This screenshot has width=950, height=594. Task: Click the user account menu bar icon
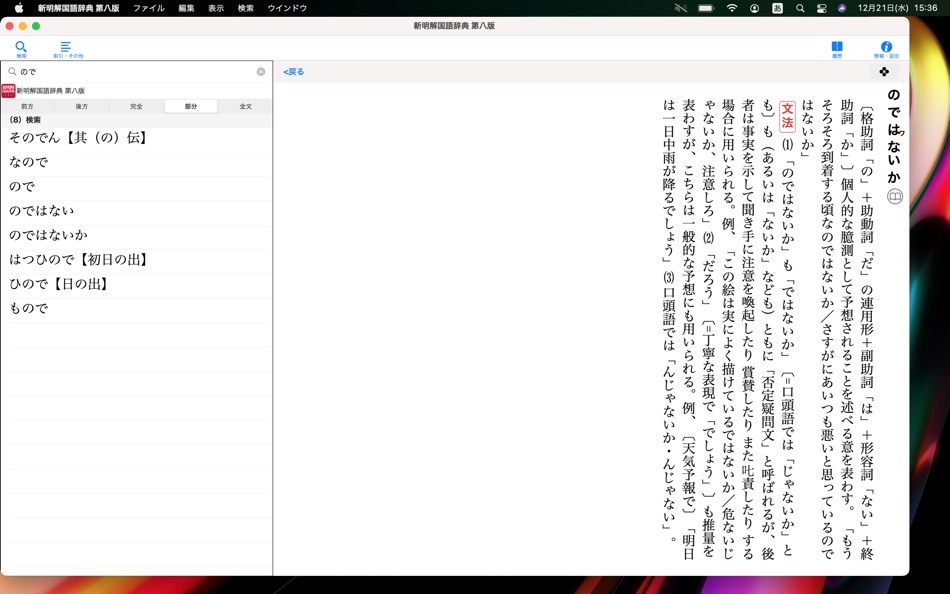point(754,8)
